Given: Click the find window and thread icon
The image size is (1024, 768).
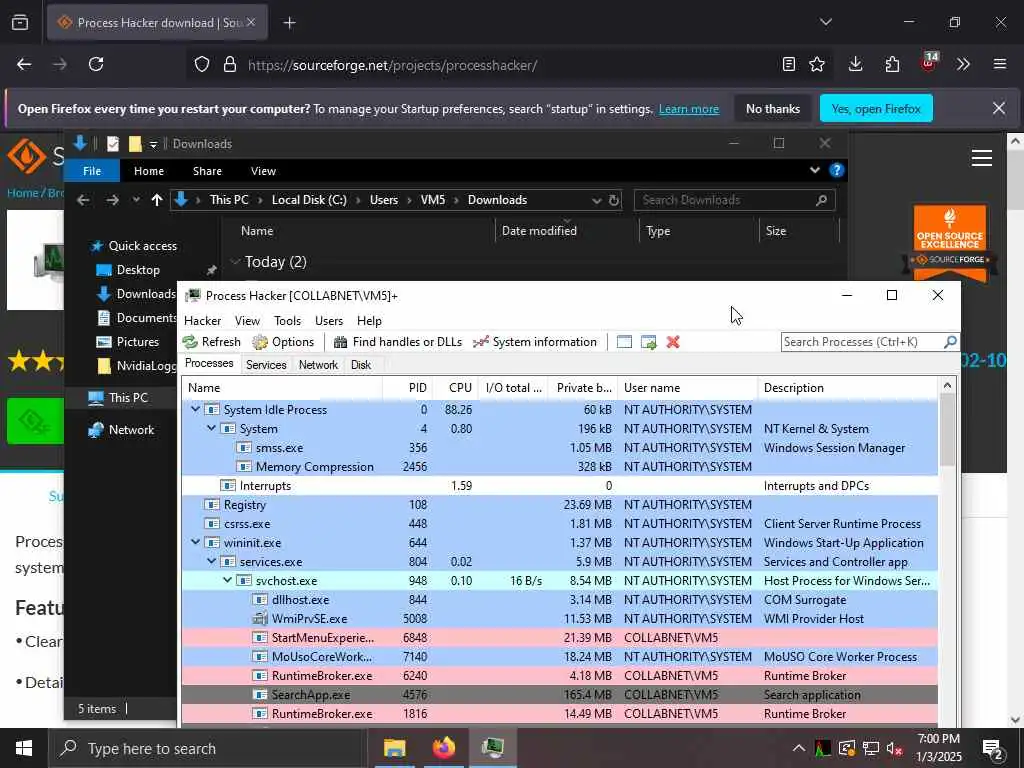Looking at the screenshot, I should (x=648, y=342).
